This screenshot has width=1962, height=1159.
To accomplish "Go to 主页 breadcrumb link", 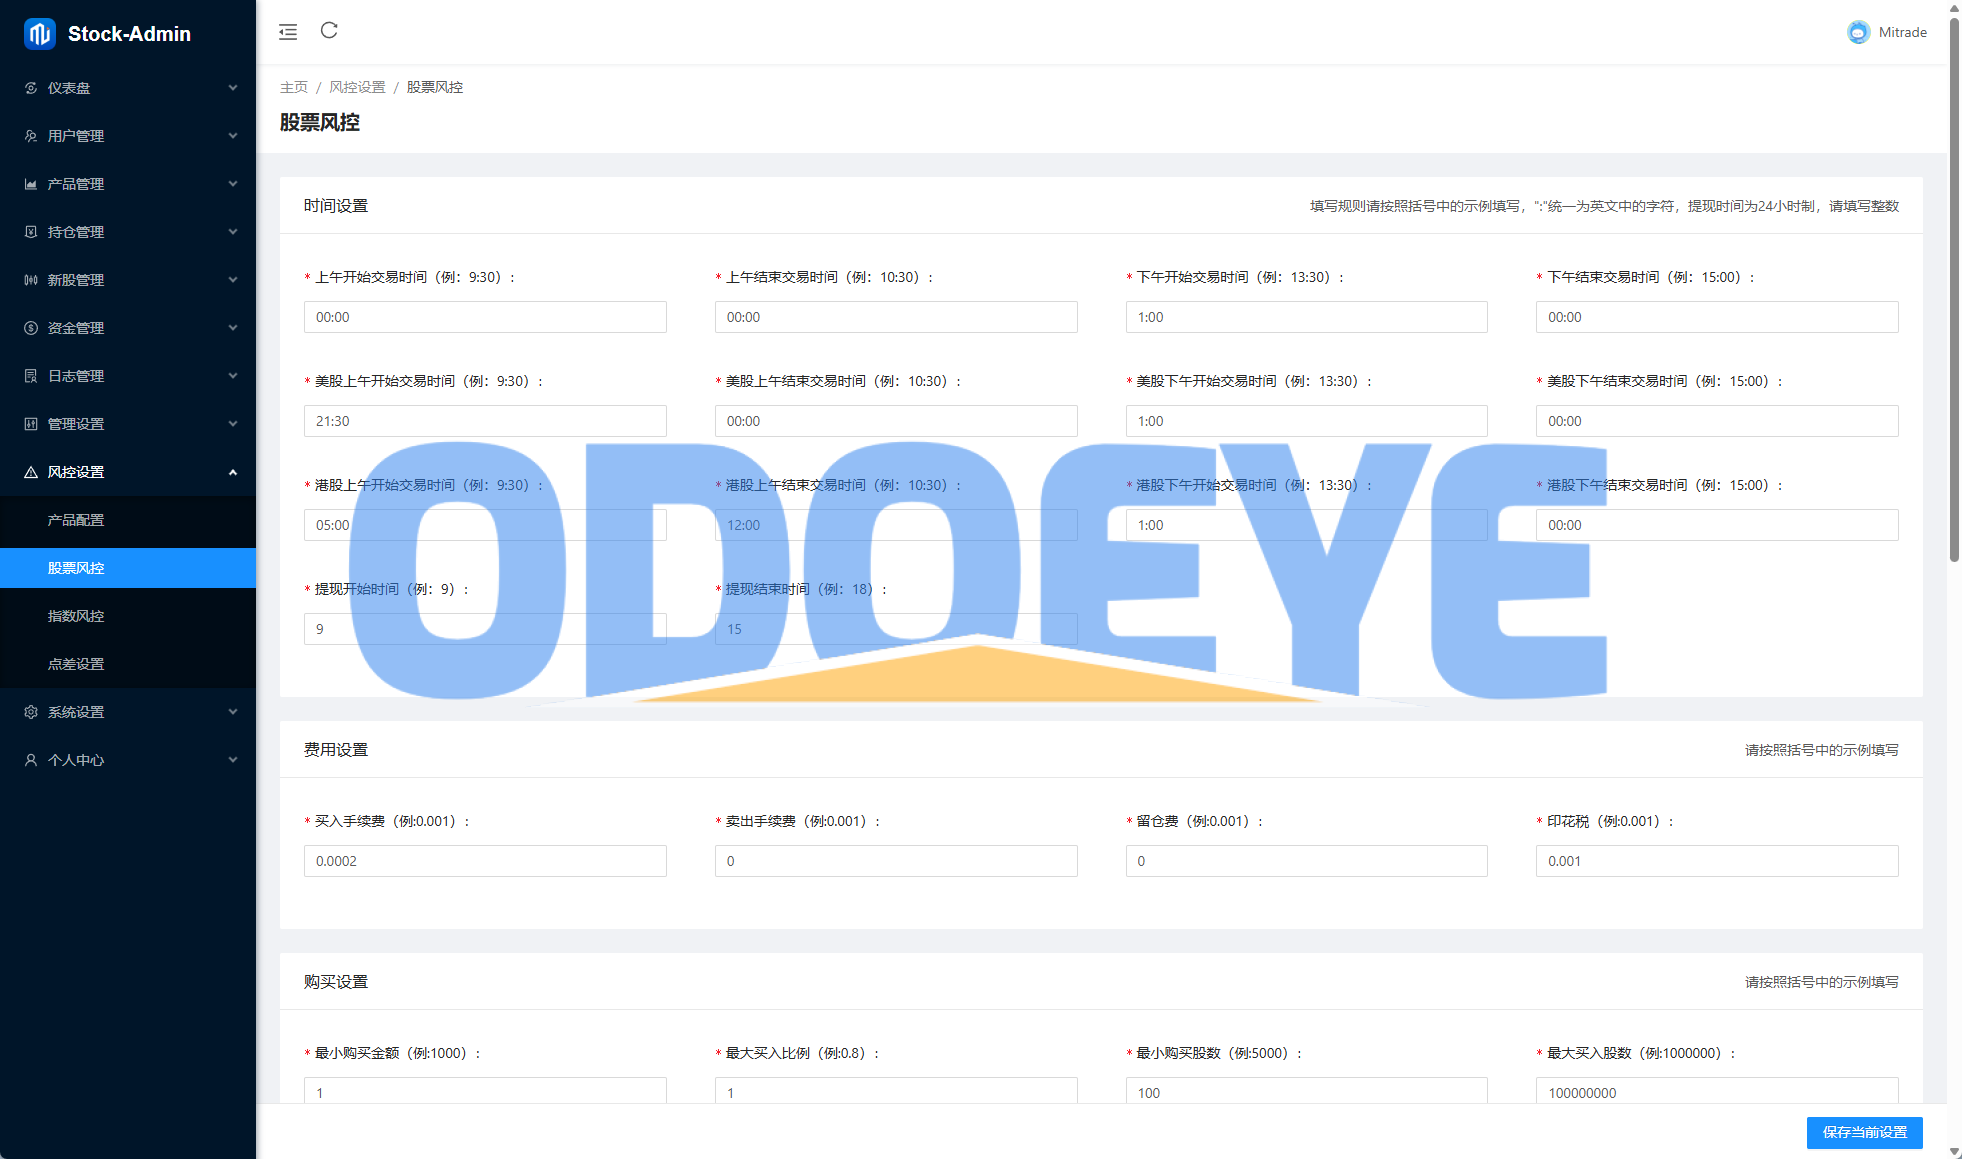I will pyautogui.click(x=293, y=87).
